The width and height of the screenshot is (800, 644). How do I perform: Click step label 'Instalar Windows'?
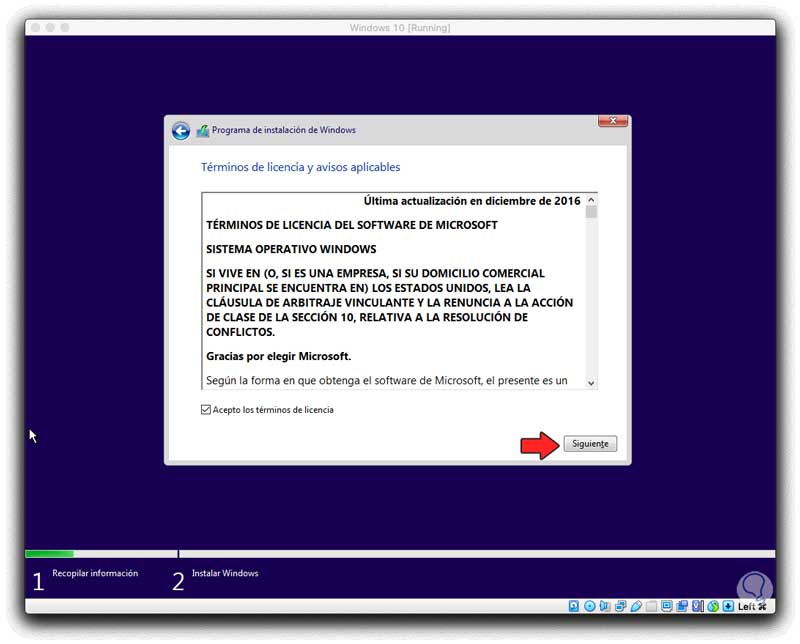click(225, 573)
